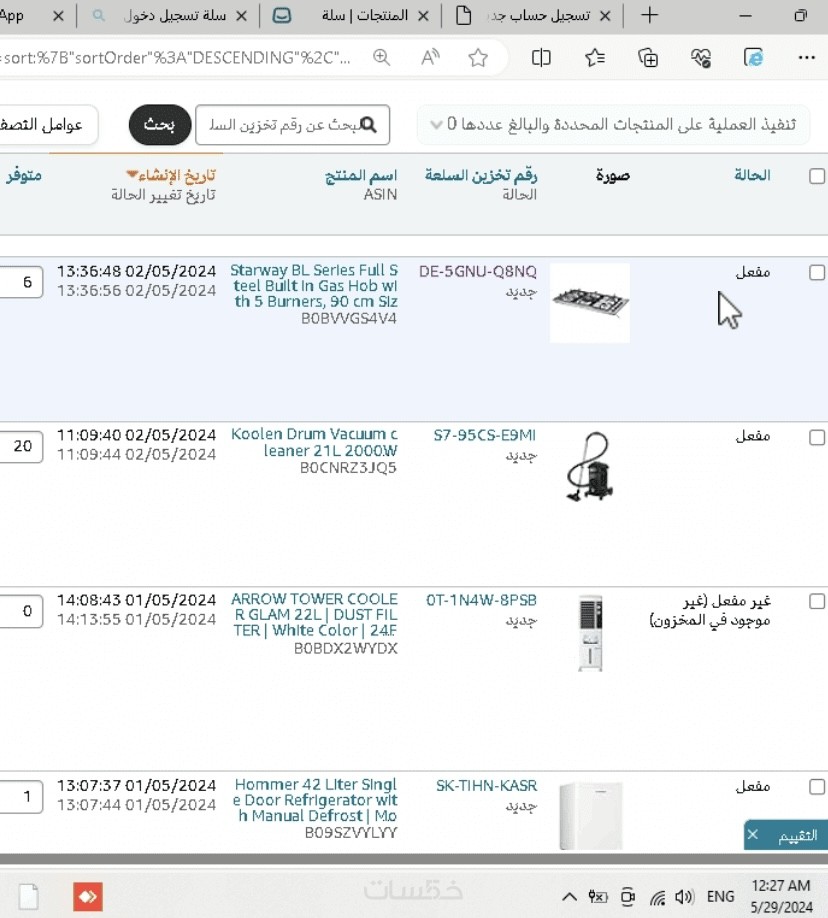Check the box for SK-TIHN-KASR row
Screen dimensions: 828x918
point(817,787)
